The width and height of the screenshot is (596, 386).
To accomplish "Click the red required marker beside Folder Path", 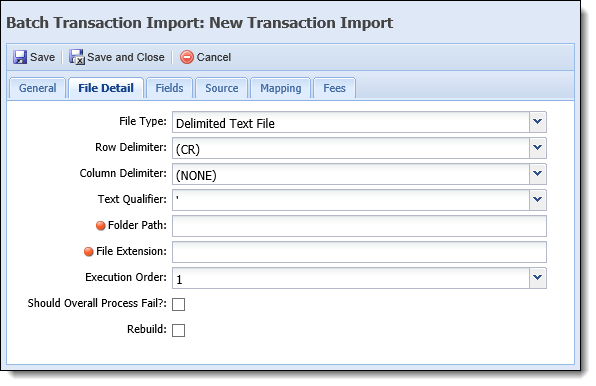I will click(100, 226).
